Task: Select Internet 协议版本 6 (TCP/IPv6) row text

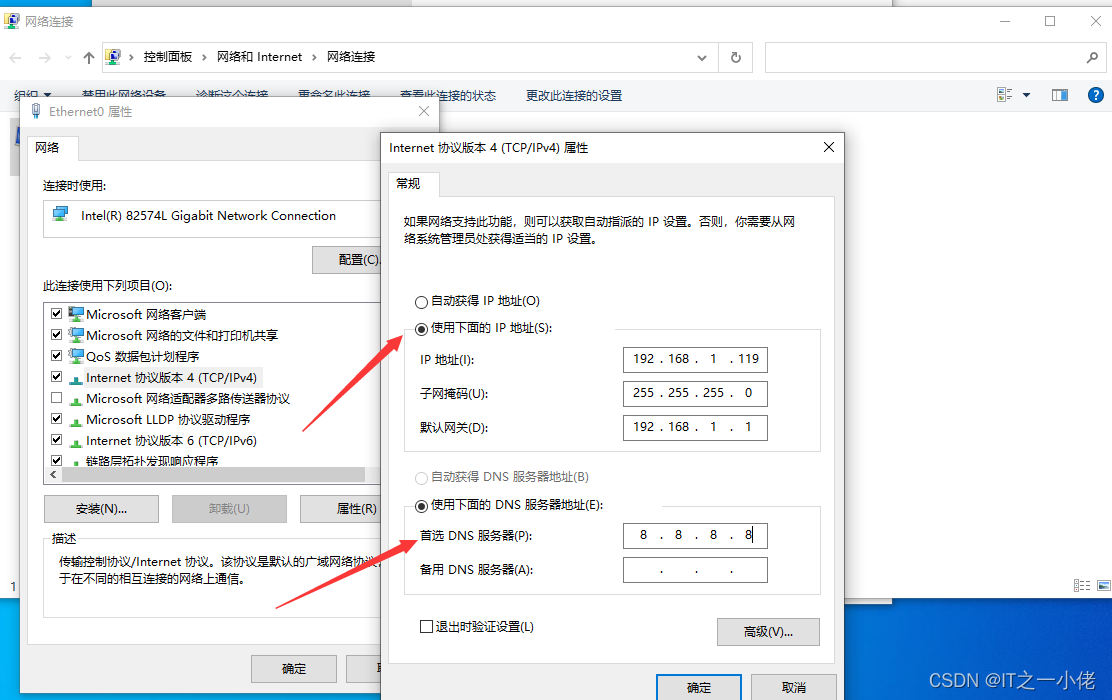Action: (172, 440)
